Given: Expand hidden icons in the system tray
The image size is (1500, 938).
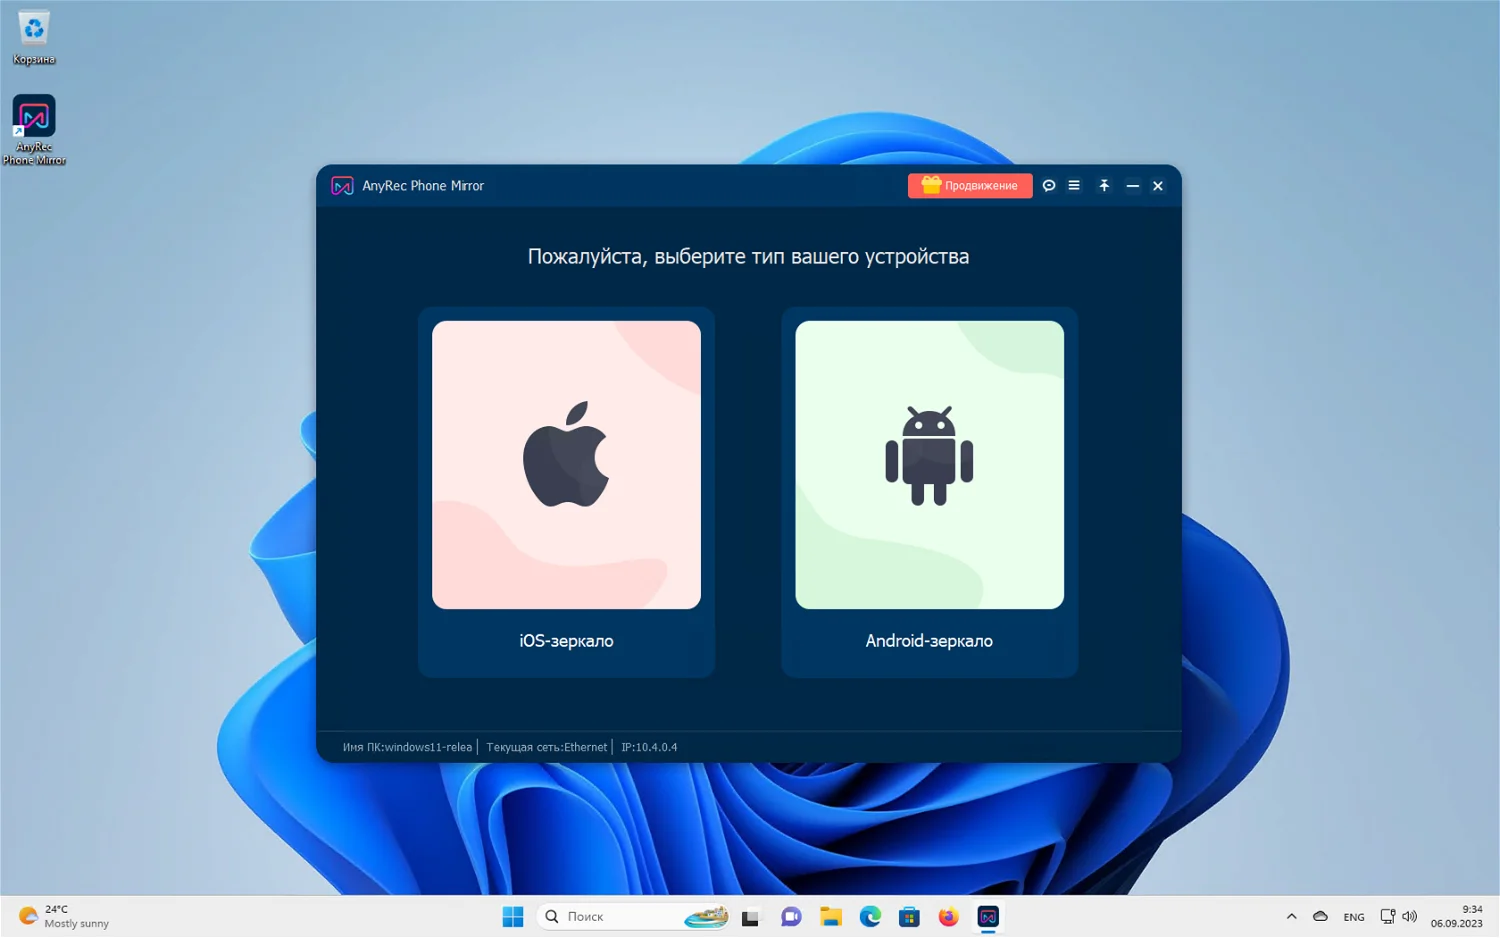Looking at the screenshot, I should tap(1291, 916).
